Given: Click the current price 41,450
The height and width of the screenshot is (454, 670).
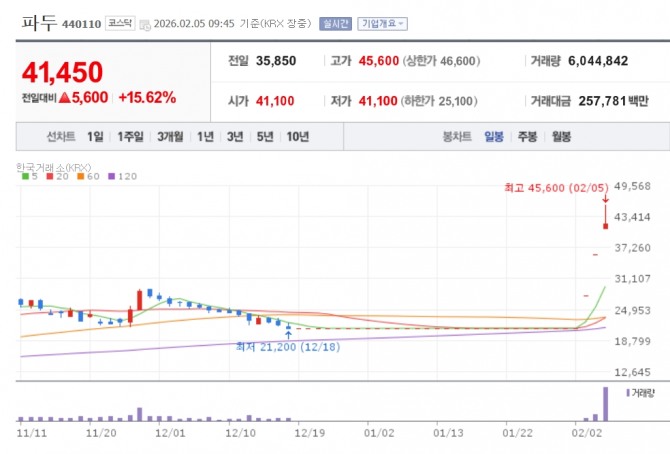Looking at the screenshot, I should click(x=62, y=72).
